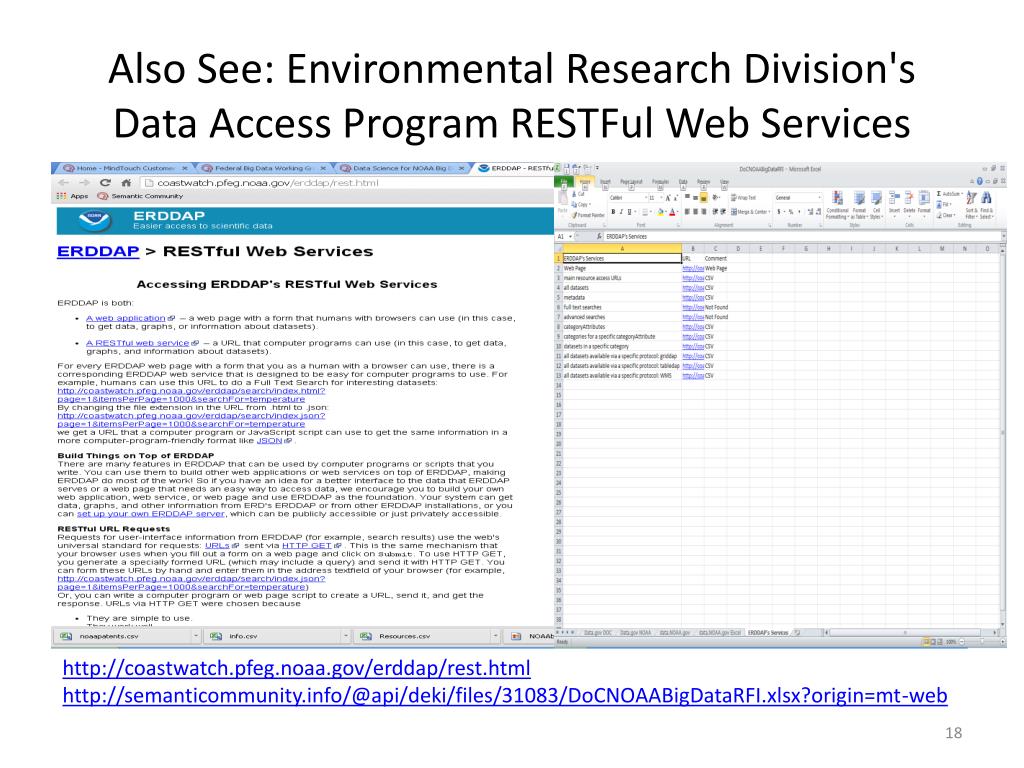The width and height of the screenshot is (1024, 768).
Task: Pick the fill color bucket
Action: pyautogui.click(x=660, y=212)
